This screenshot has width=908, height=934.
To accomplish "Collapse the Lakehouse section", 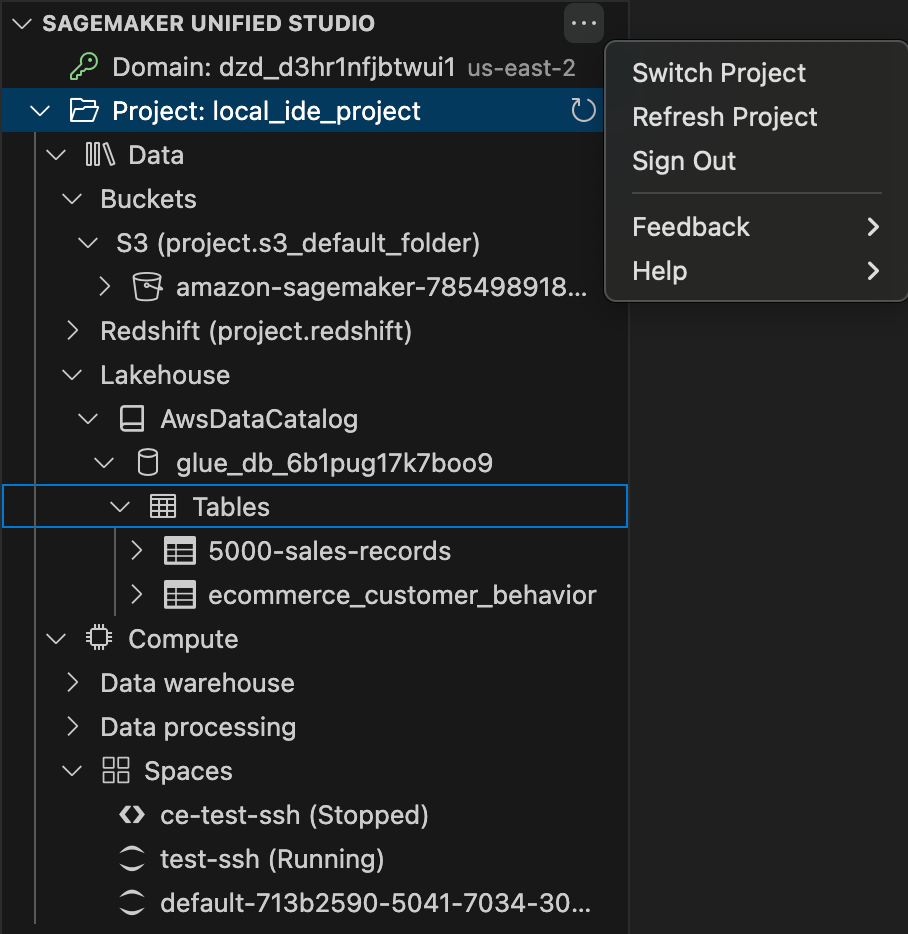I will click(x=71, y=374).
